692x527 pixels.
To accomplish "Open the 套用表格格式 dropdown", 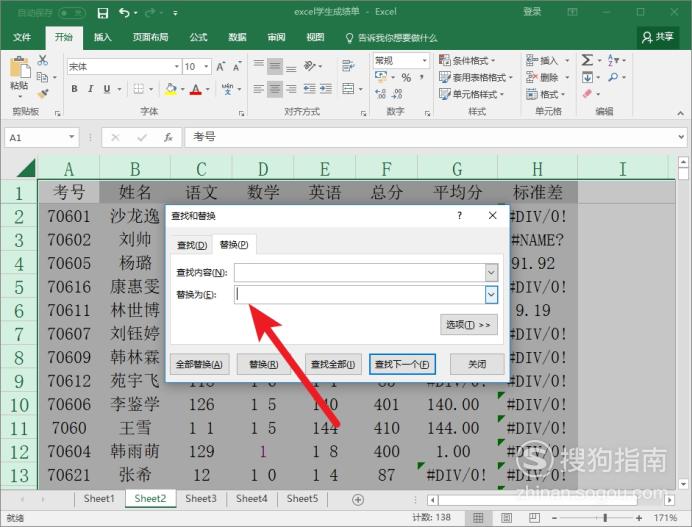I will [x=476, y=78].
